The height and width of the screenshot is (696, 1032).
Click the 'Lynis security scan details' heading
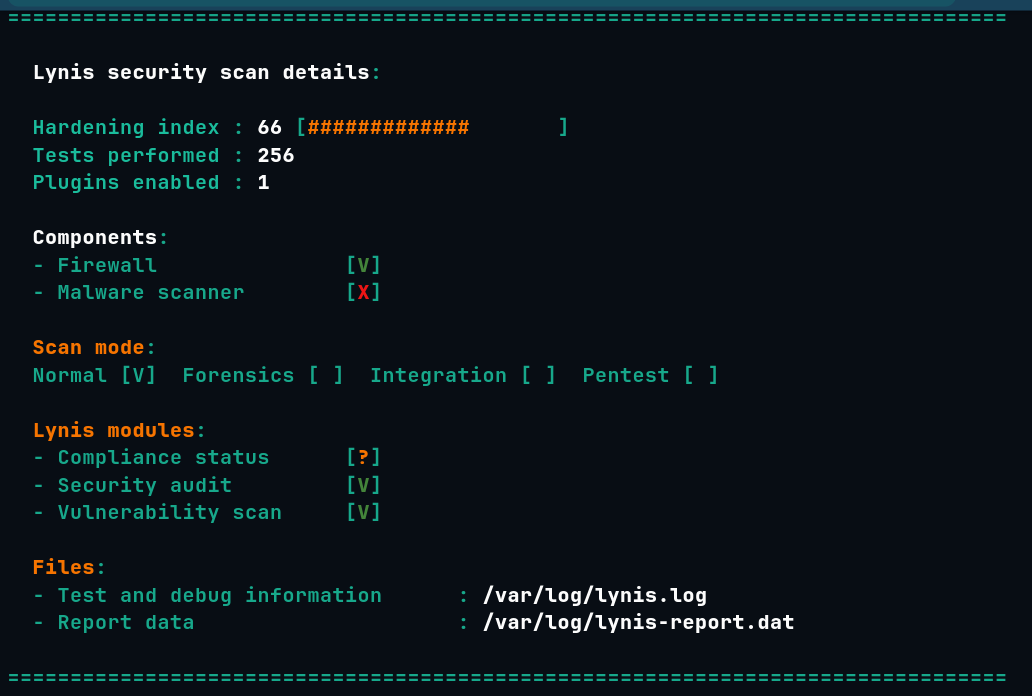[x=201, y=72]
